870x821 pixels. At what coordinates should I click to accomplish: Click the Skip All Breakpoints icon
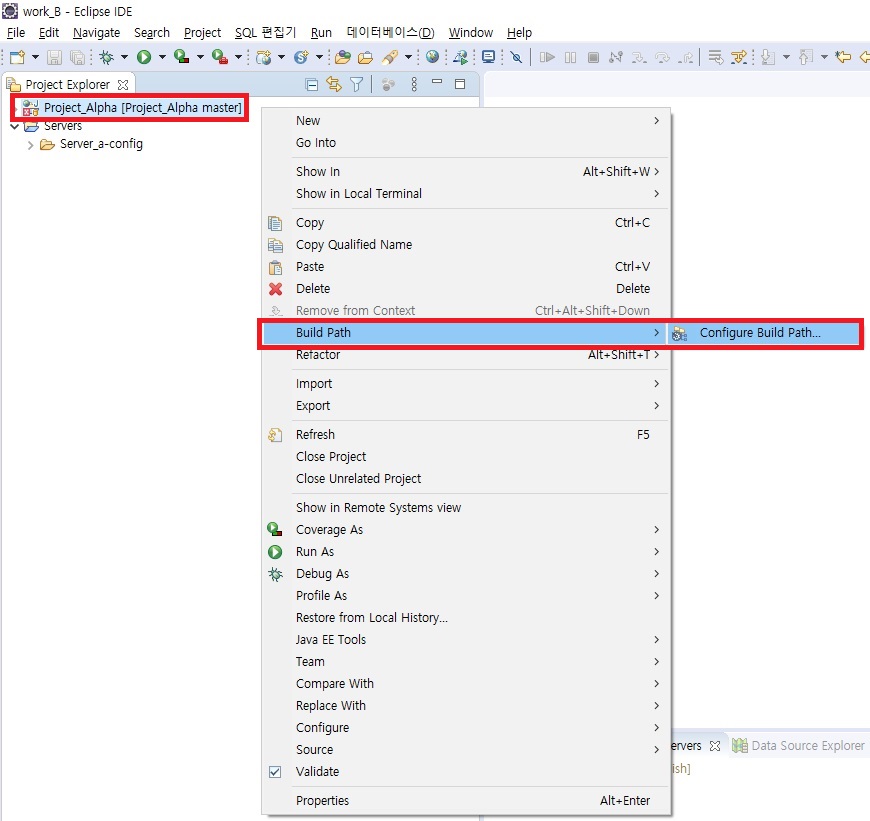[516, 57]
